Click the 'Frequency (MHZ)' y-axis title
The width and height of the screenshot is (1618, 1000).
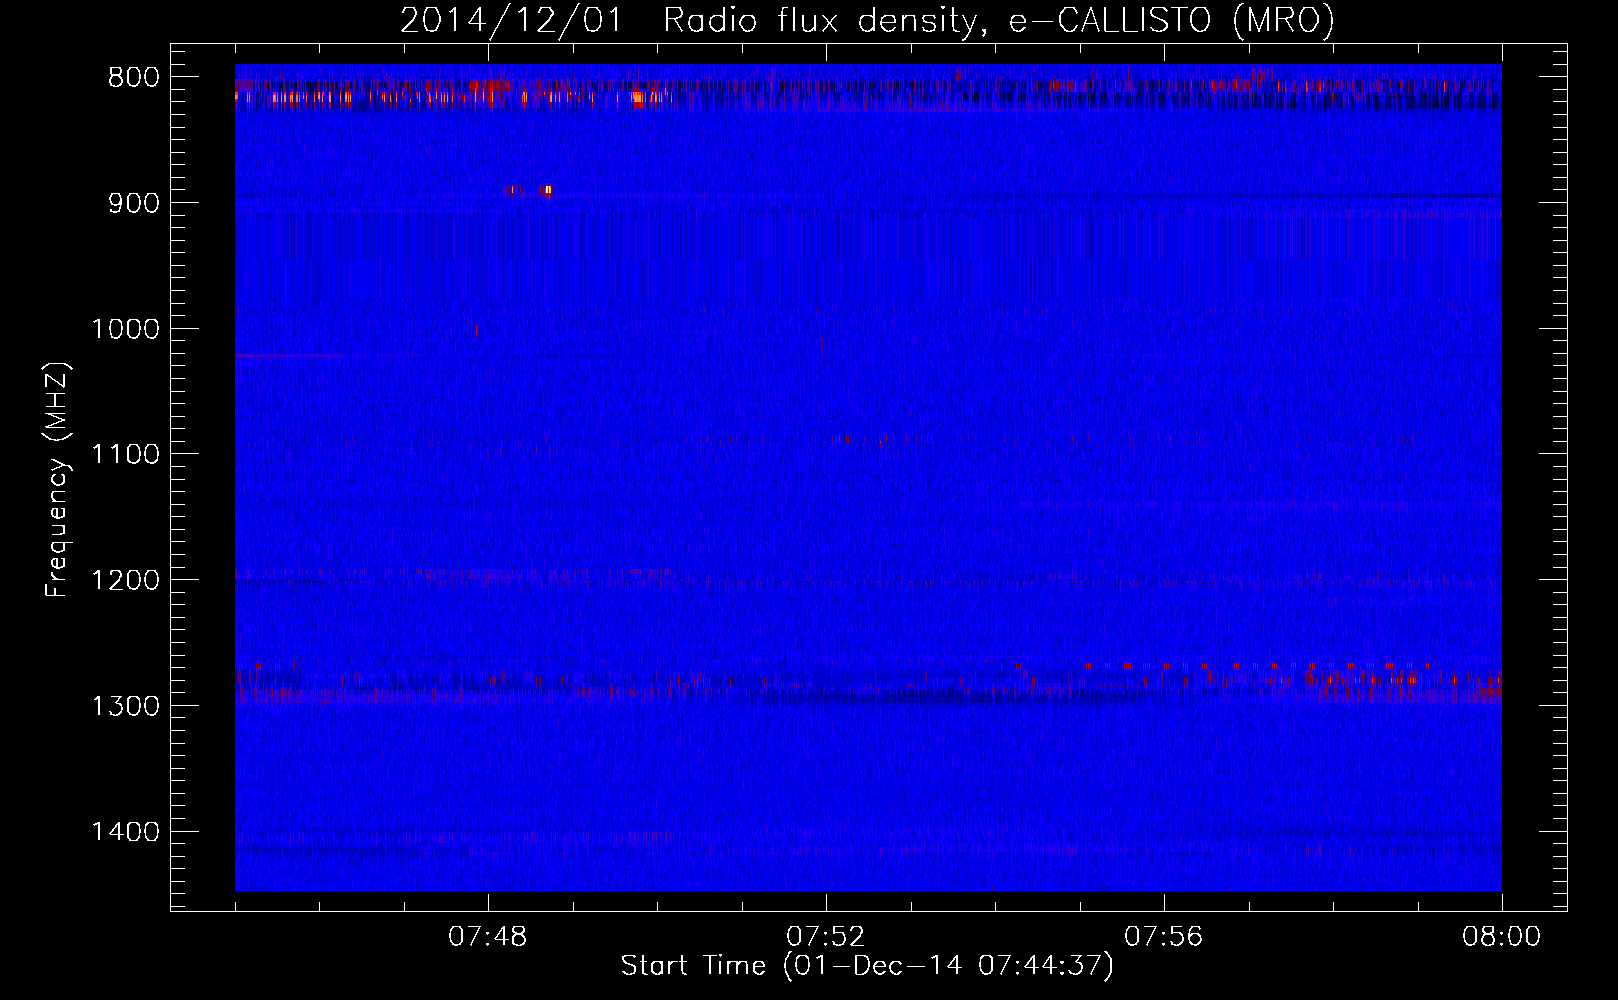pos(57,479)
